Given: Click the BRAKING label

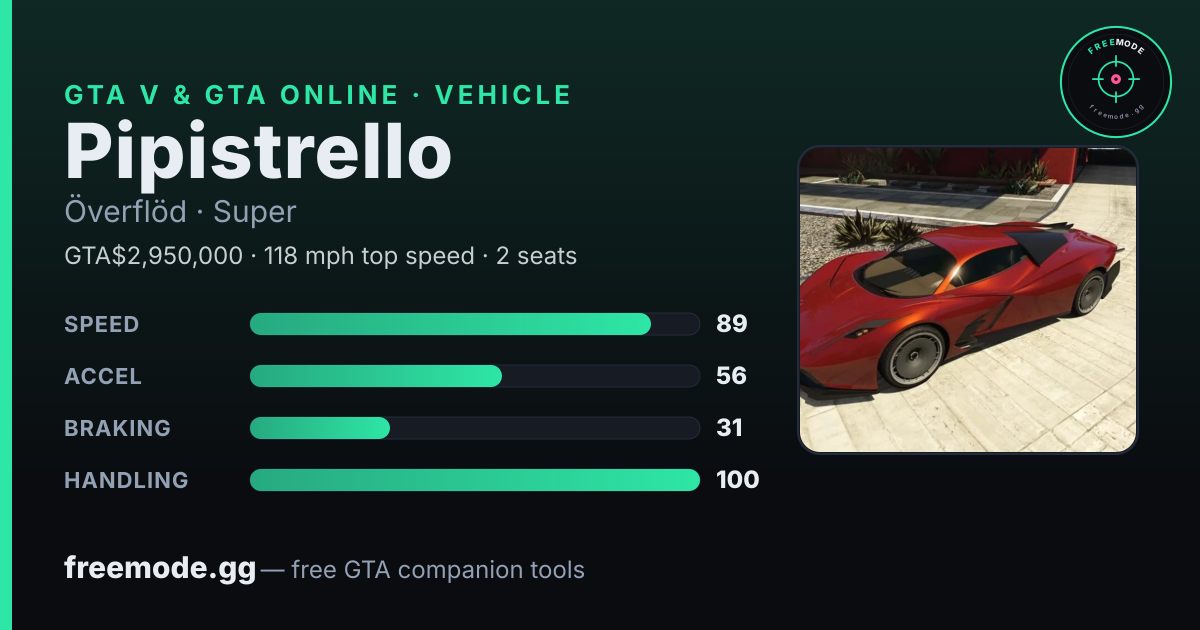Looking at the screenshot, I should tap(117, 428).
